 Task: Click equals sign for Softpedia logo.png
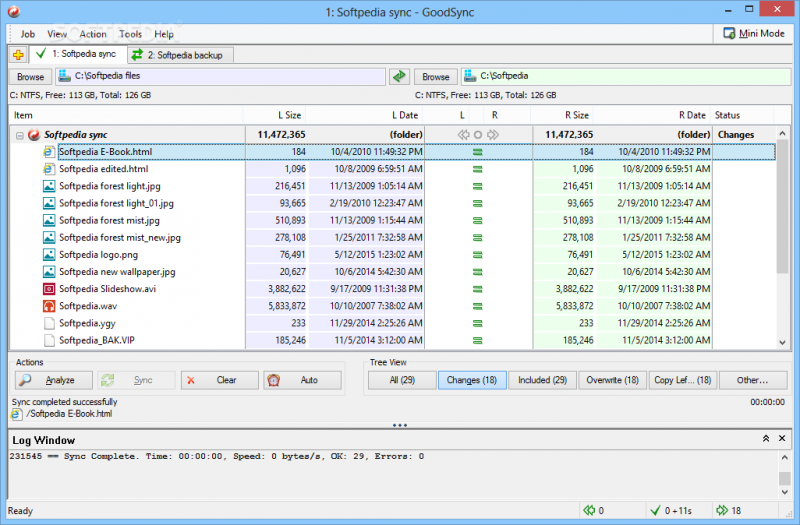tap(478, 254)
